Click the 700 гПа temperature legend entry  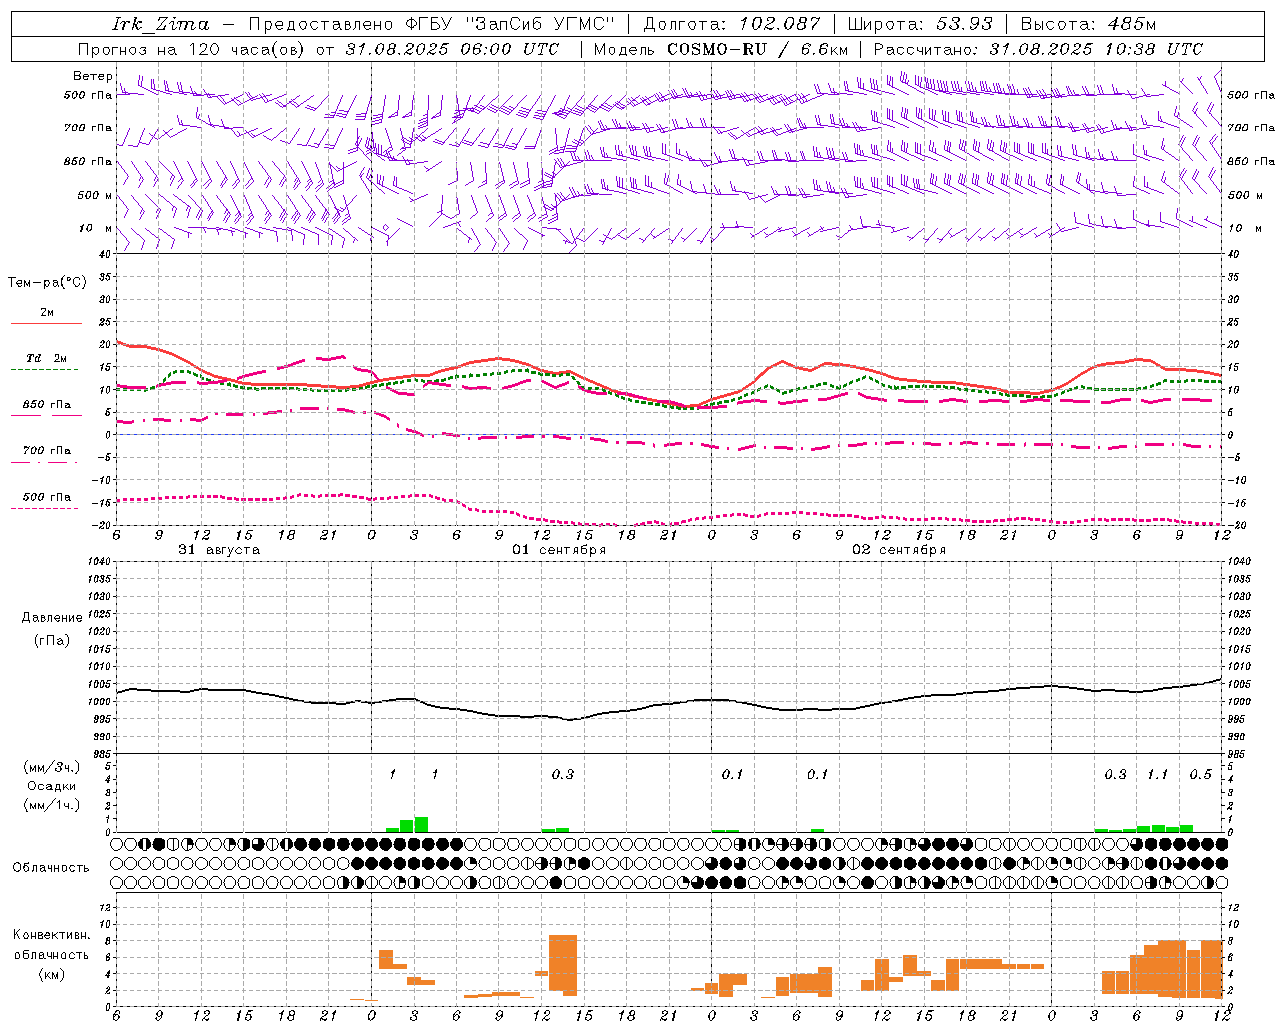(x=46, y=455)
